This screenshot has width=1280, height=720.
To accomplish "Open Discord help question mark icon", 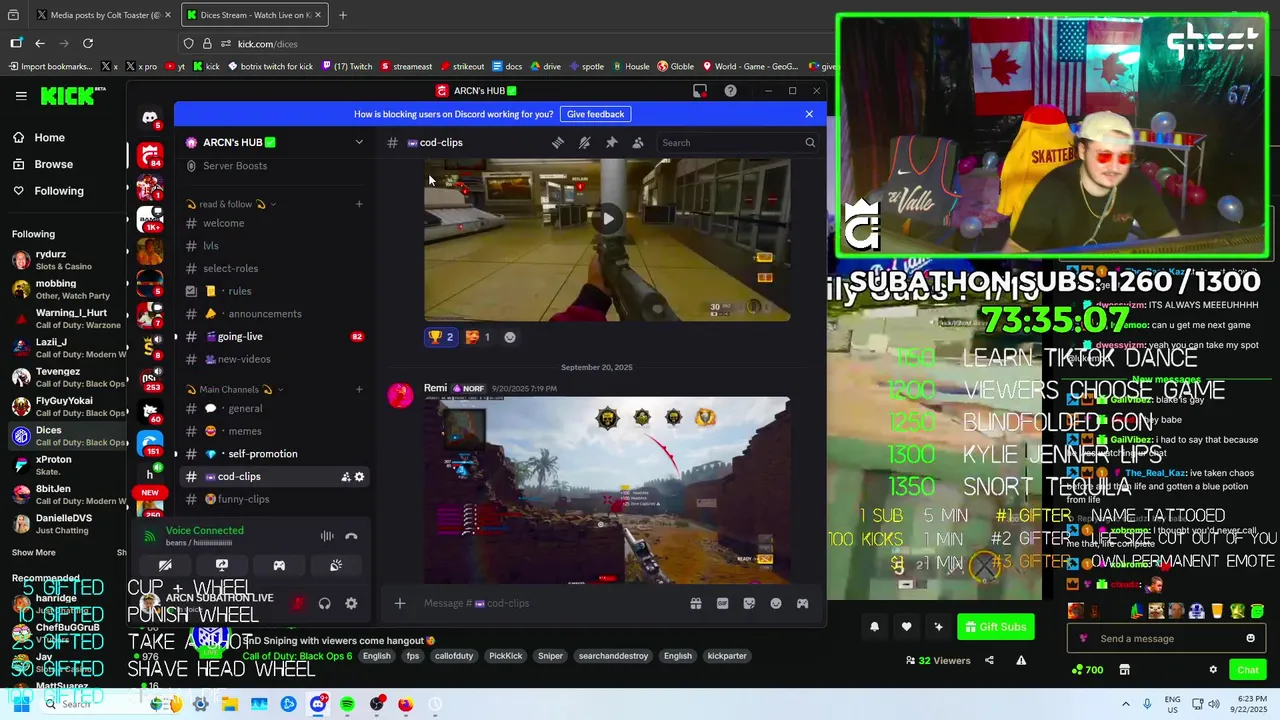I will click(x=730, y=91).
